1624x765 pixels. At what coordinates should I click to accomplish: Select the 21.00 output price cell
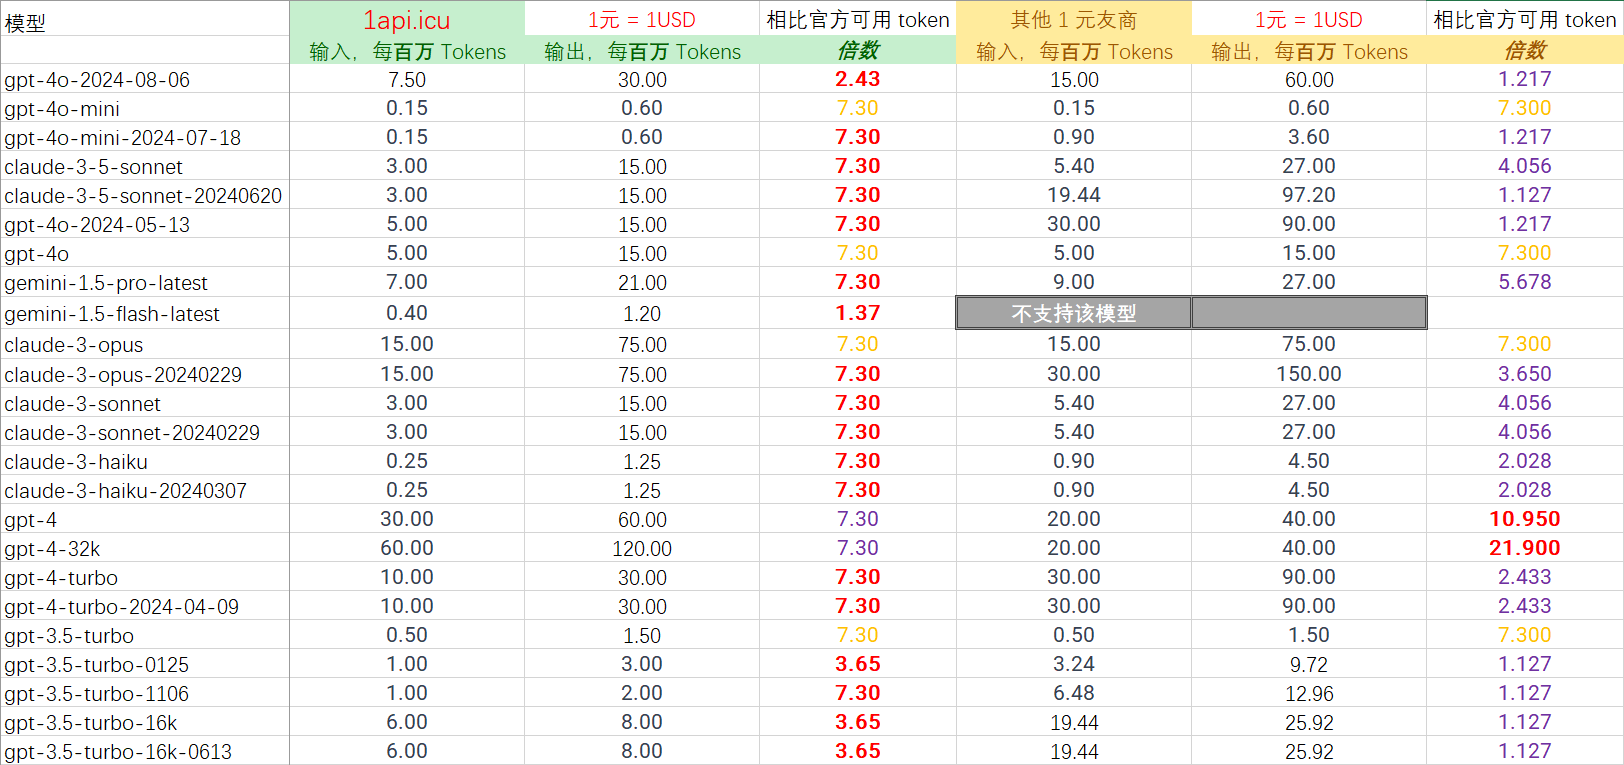pyautogui.click(x=642, y=282)
